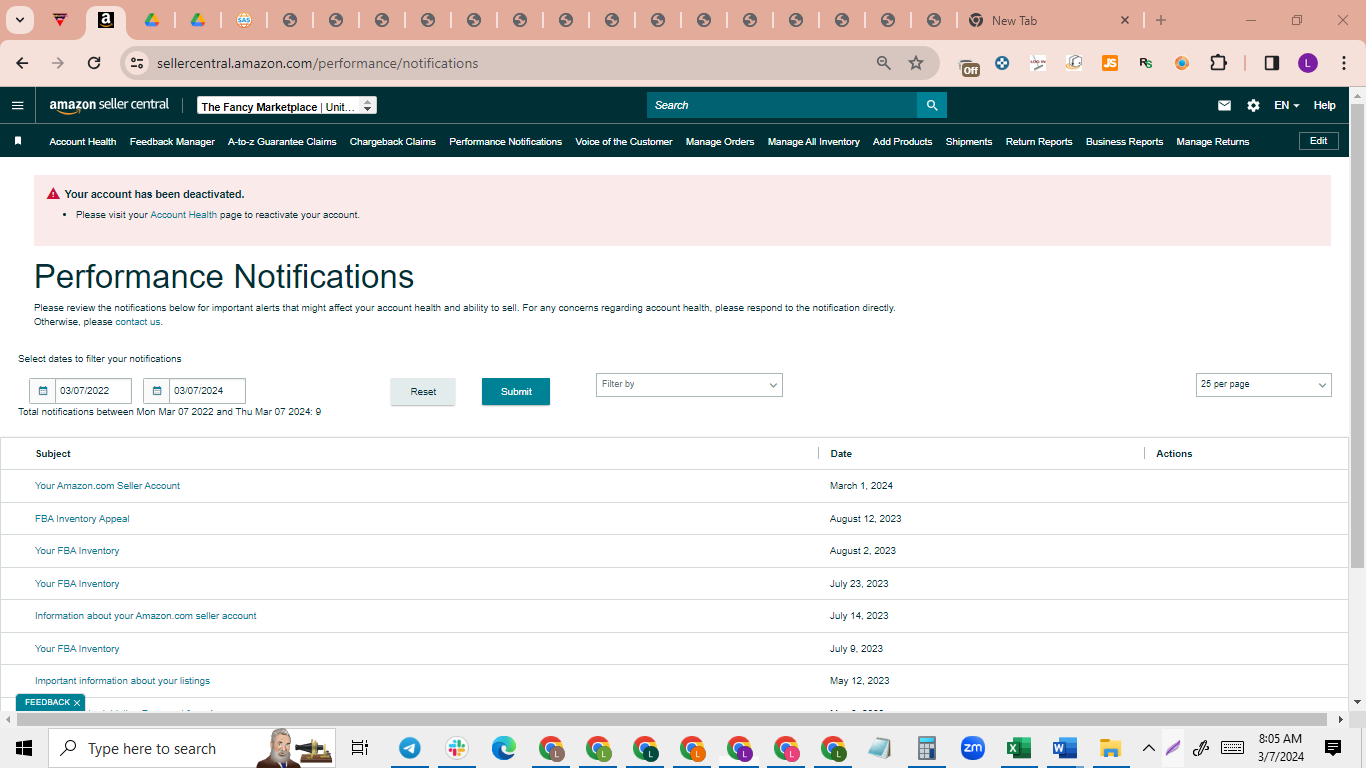Open Voice of the Customer
Image resolution: width=1366 pixels, height=768 pixels.
pyautogui.click(x=624, y=142)
